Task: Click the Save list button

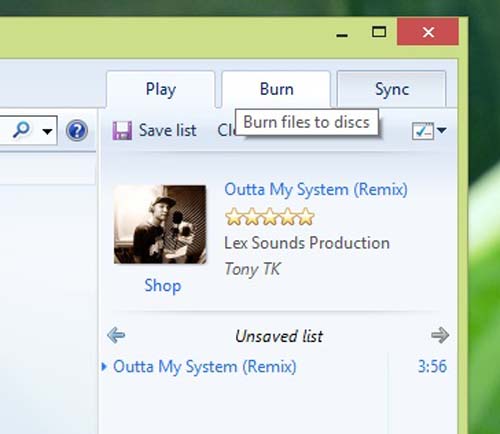Action: (x=154, y=130)
